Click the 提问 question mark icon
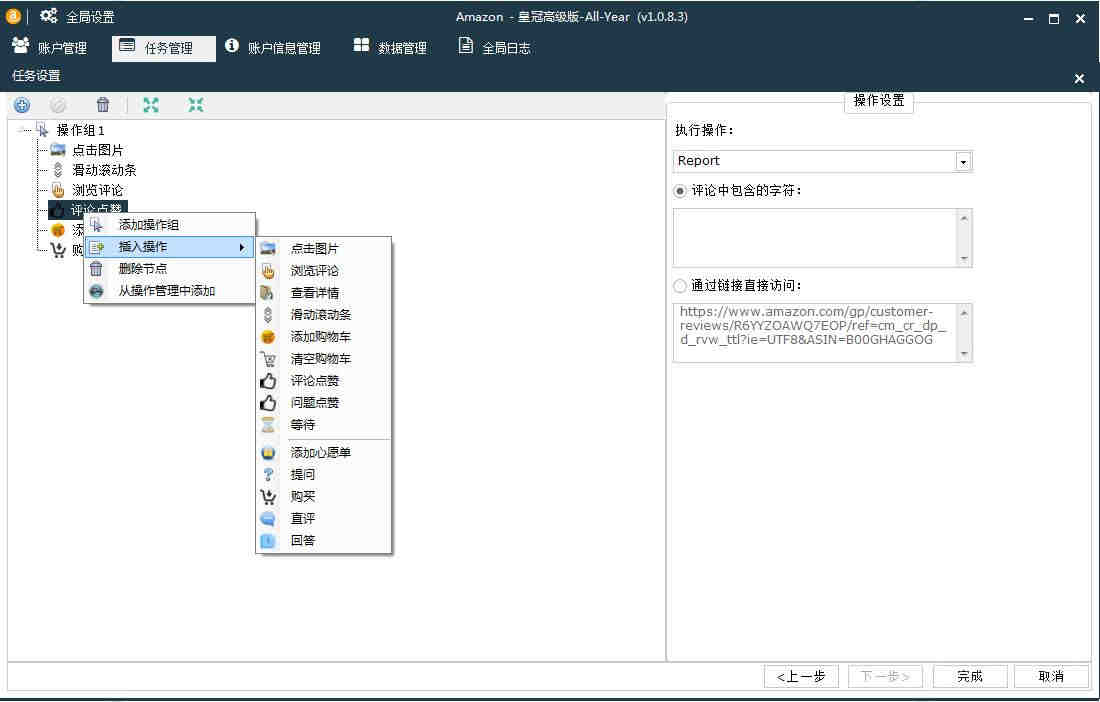1100x702 pixels. pos(268,475)
